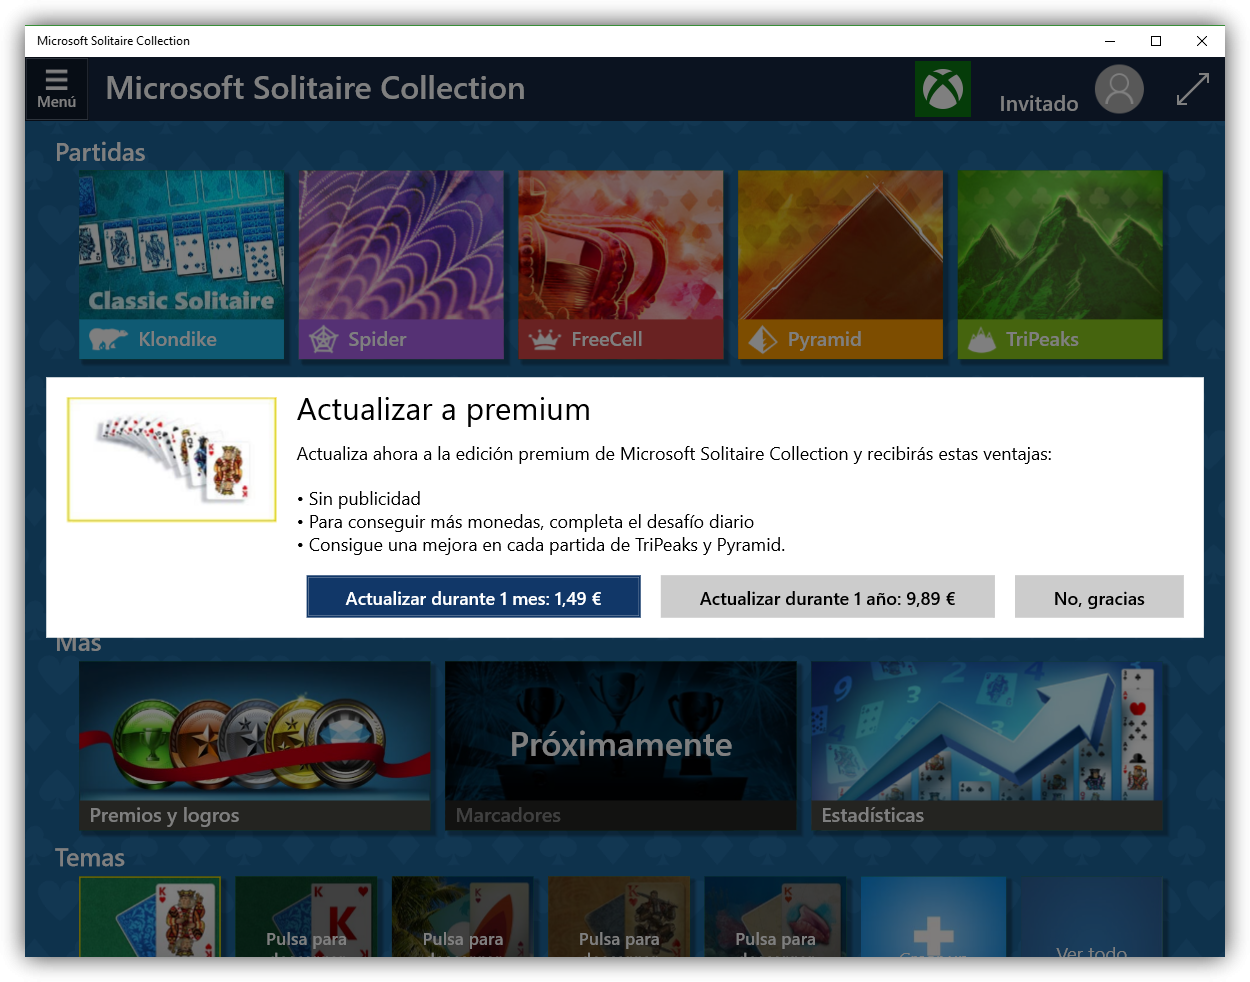Click the Pyramid diamond icon
The image size is (1250, 982).
(x=763, y=340)
